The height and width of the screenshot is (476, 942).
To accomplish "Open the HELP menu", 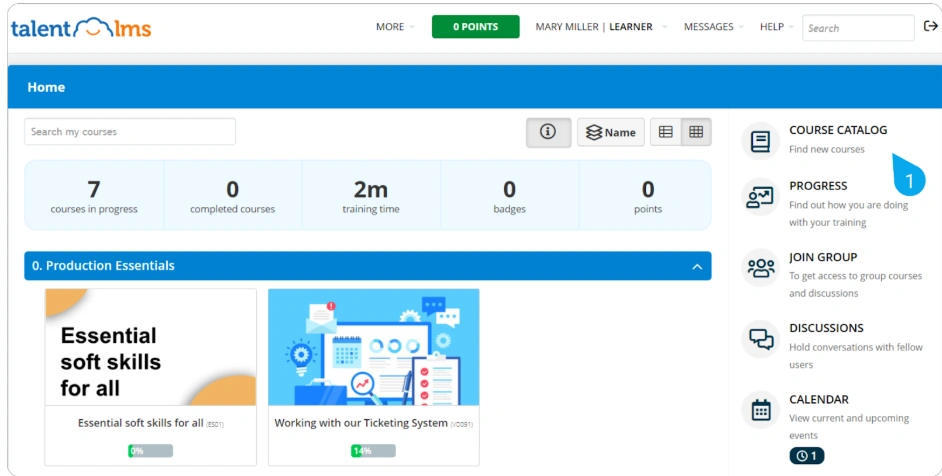I will [x=771, y=27].
